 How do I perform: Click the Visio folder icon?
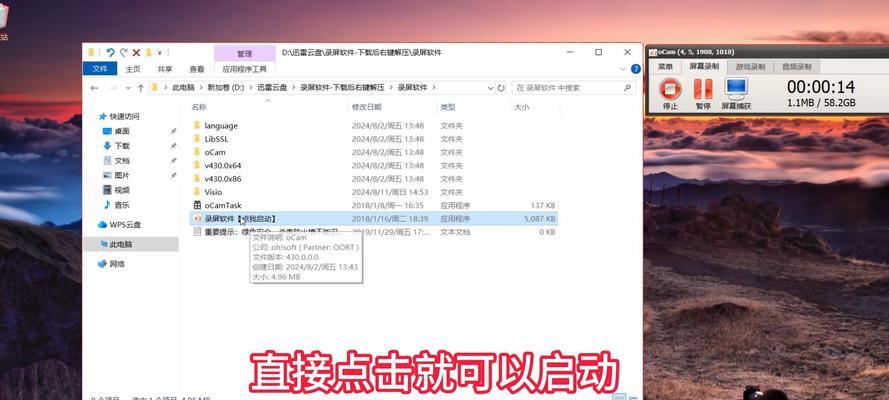(x=197, y=192)
